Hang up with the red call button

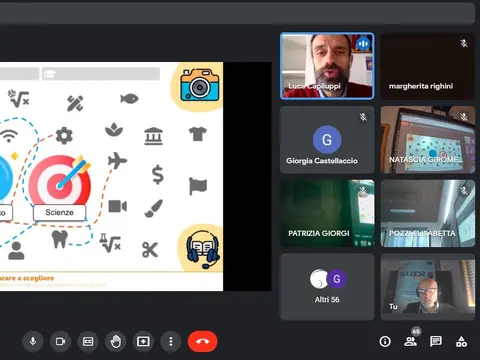pyautogui.click(x=203, y=341)
